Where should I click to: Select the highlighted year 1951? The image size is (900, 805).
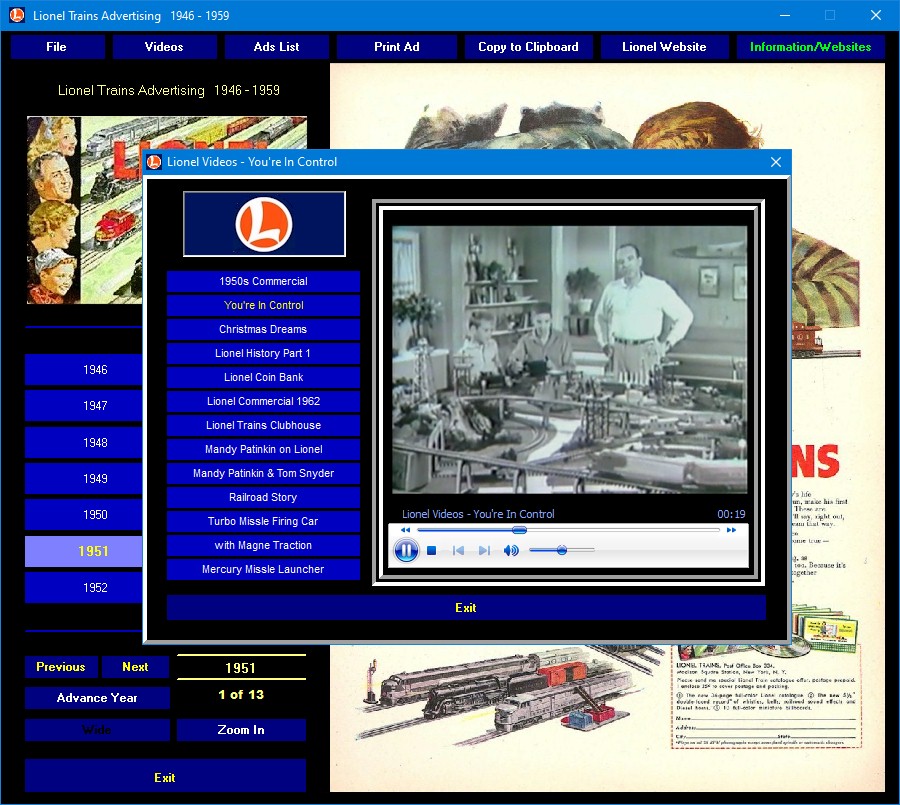[x=84, y=552]
